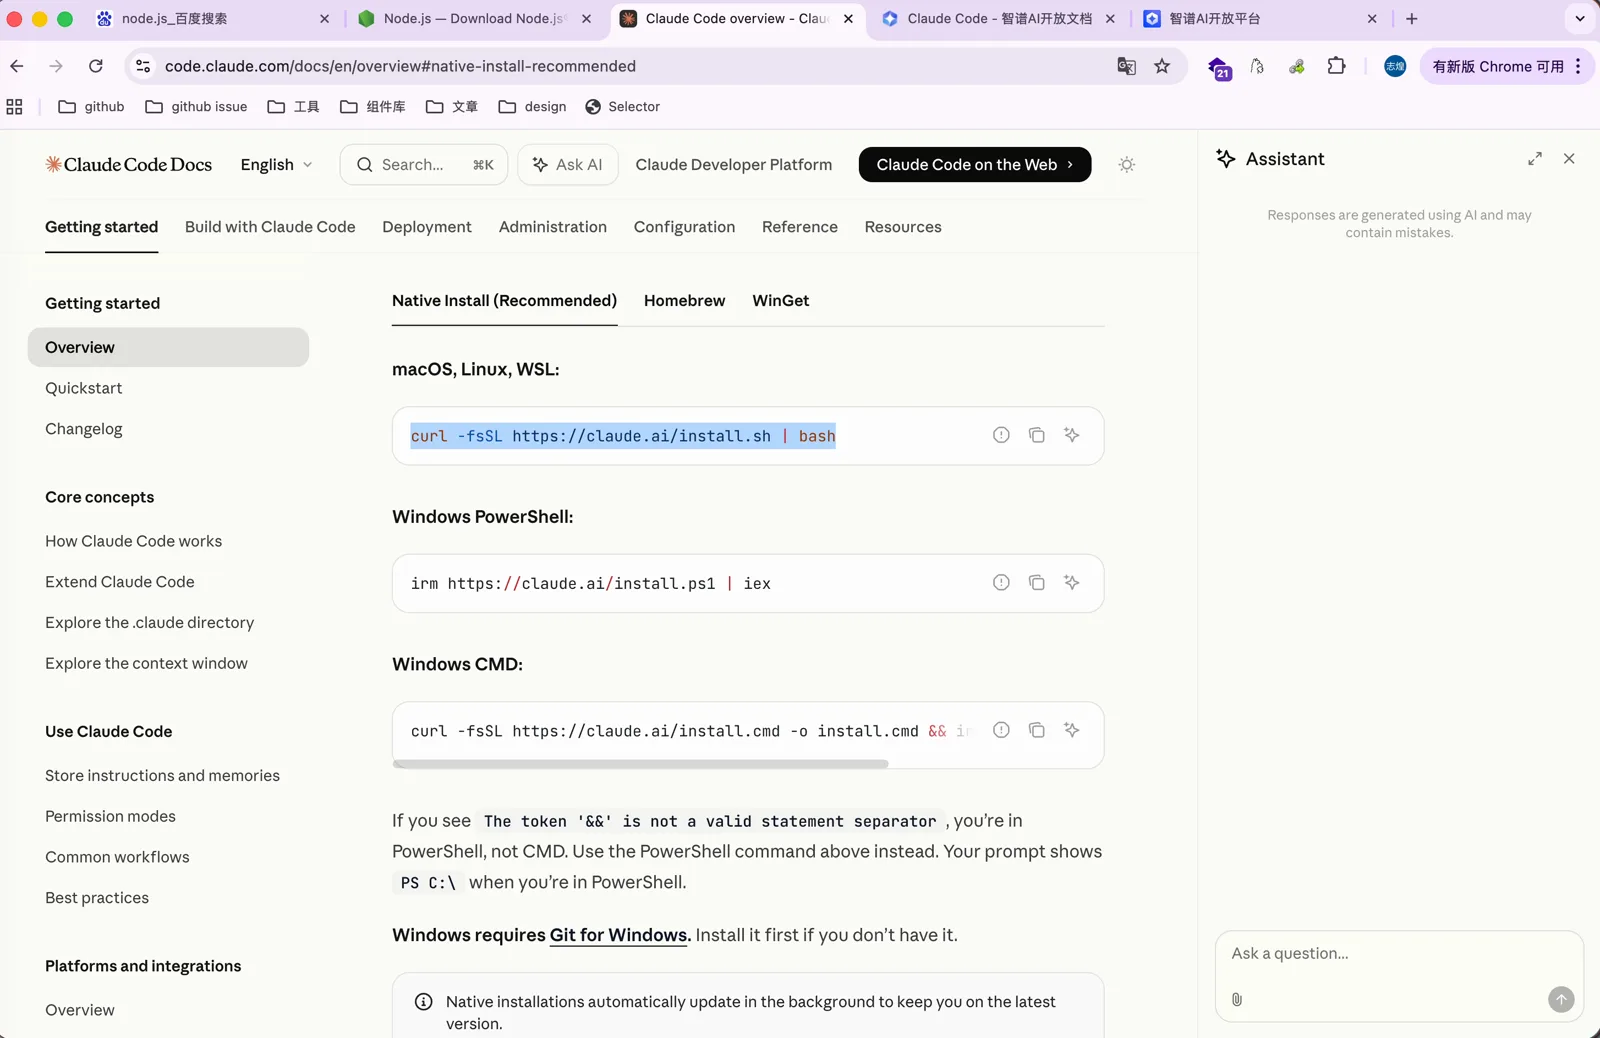Click the Claude Code Docs logo
The image size is (1600, 1038).
(129, 165)
